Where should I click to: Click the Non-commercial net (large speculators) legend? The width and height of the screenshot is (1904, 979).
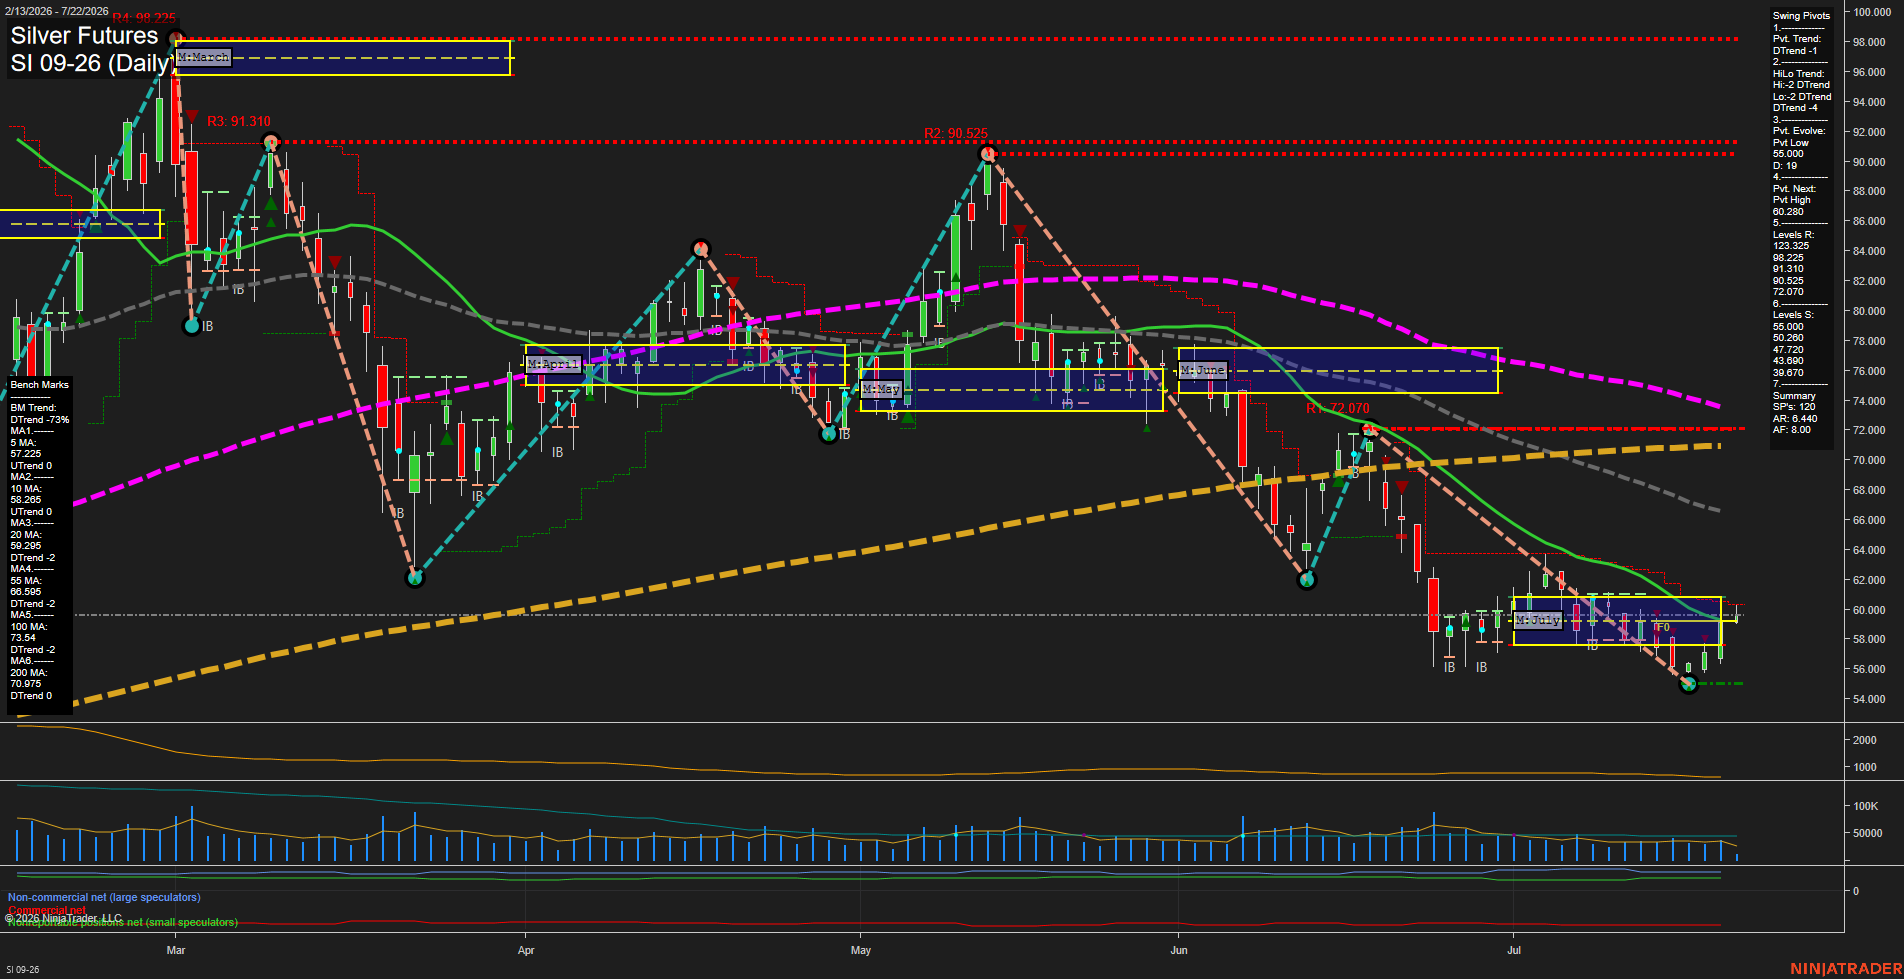click(x=104, y=897)
